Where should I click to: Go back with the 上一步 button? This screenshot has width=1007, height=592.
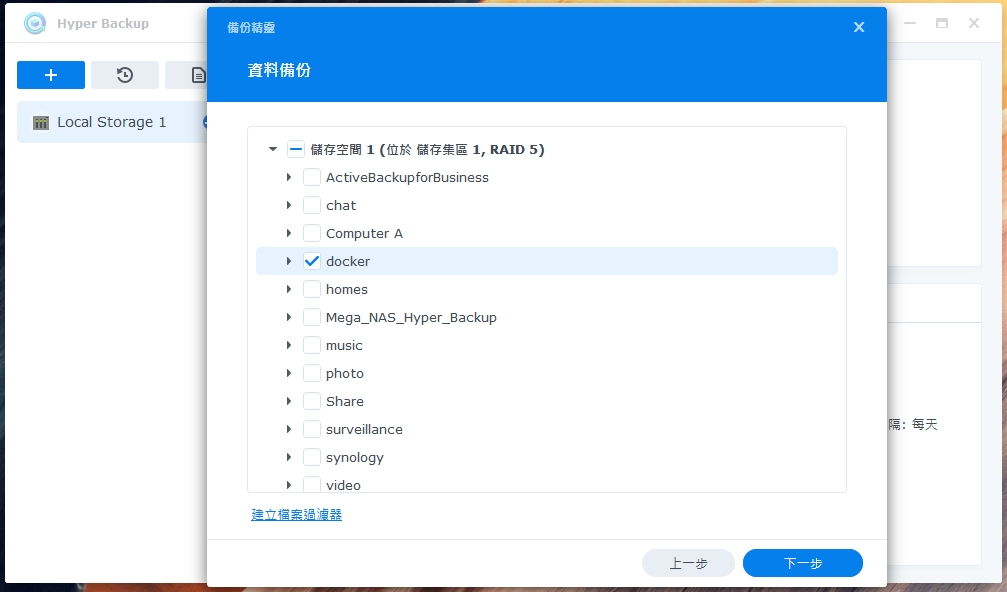coord(688,563)
